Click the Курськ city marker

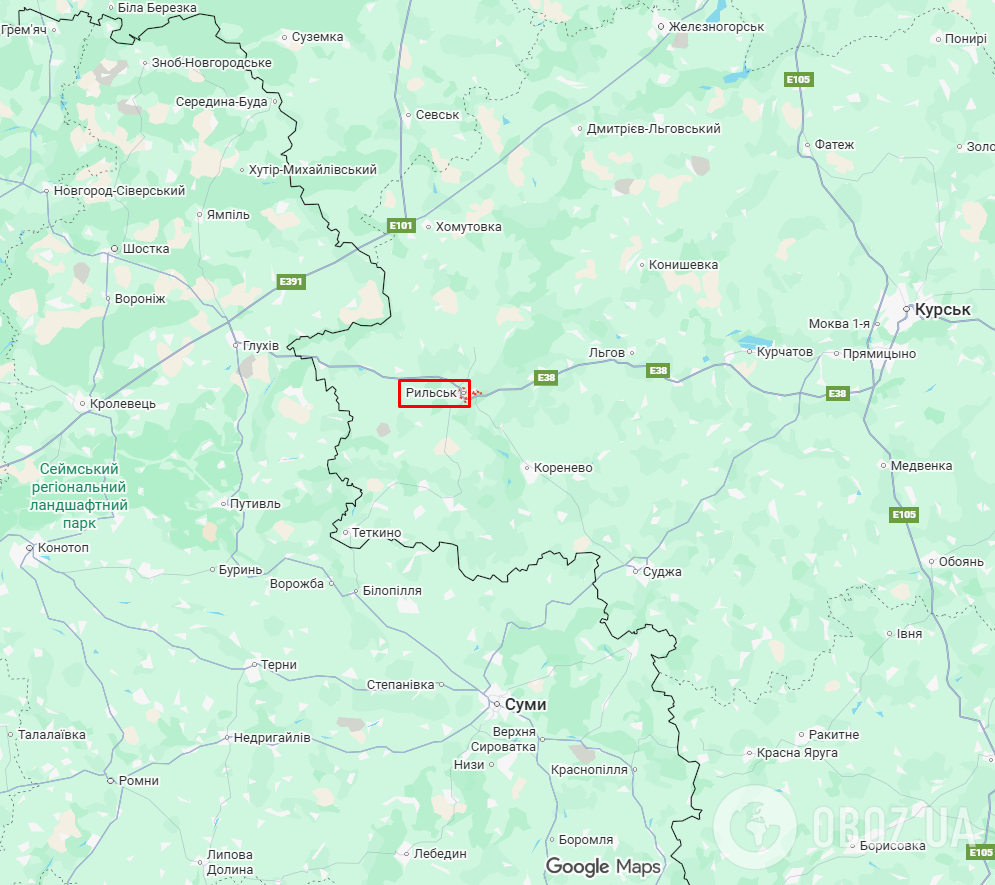[907, 310]
